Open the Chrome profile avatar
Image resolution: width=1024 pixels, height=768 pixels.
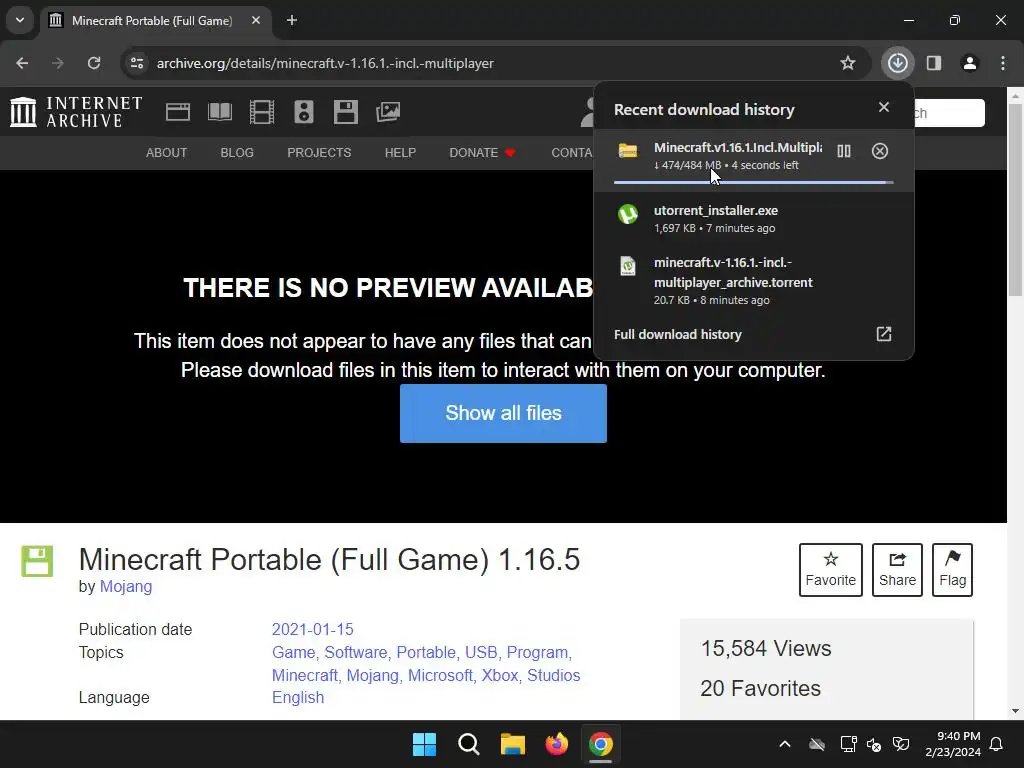click(x=970, y=63)
